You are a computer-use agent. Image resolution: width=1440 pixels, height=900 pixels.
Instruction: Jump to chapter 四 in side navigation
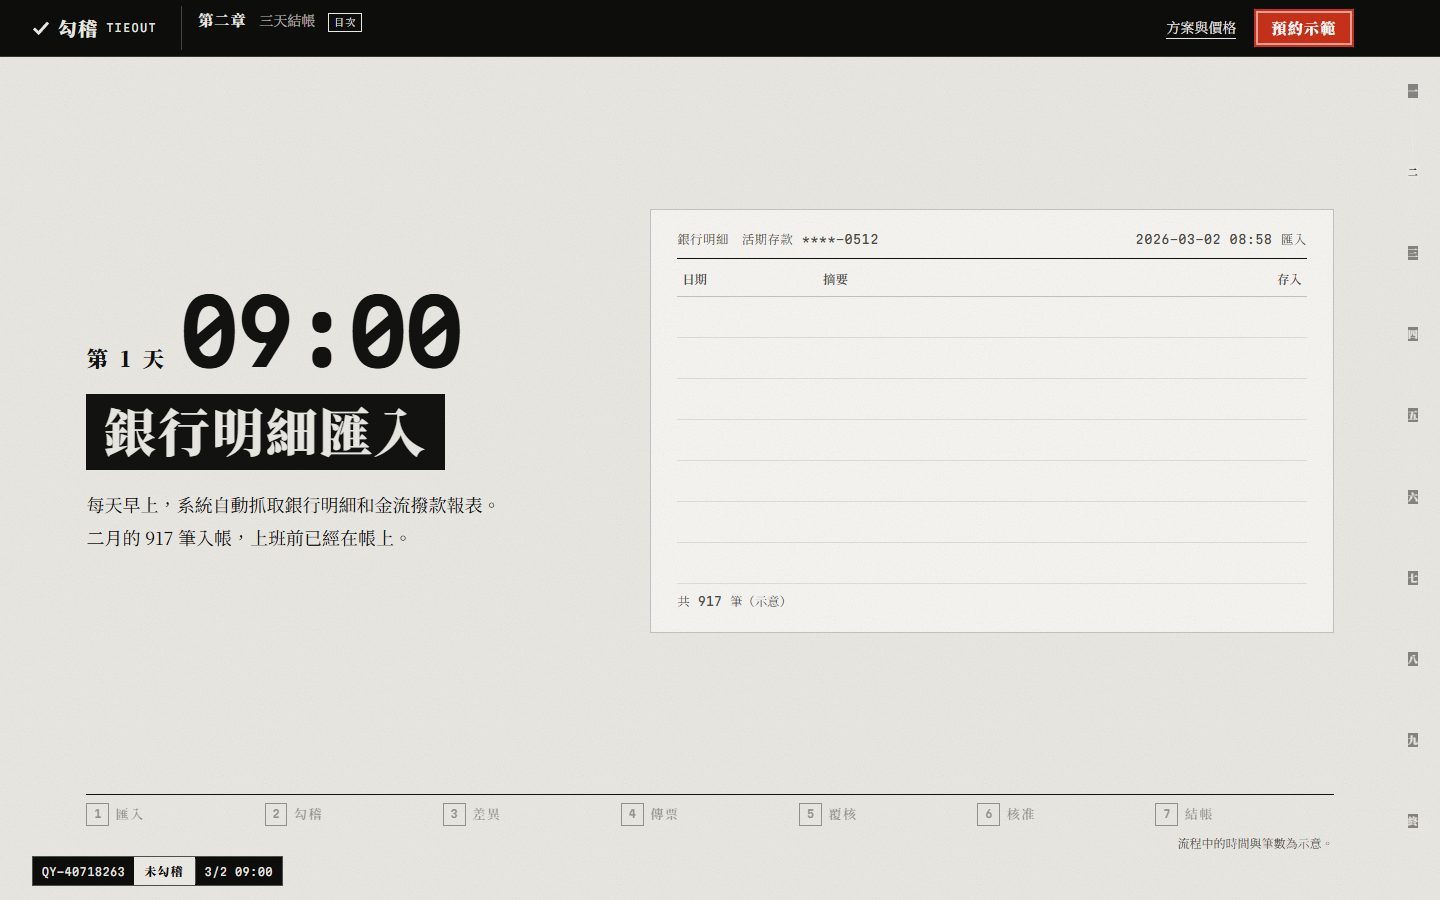point(1413,334)
